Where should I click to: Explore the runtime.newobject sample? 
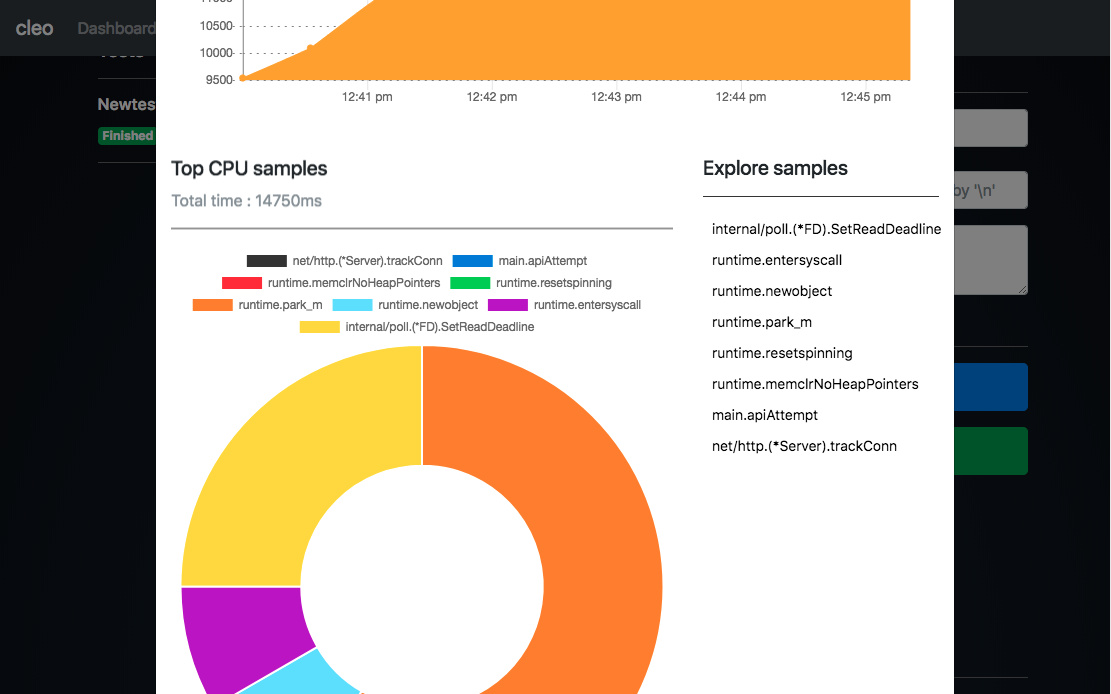point(772,291)
